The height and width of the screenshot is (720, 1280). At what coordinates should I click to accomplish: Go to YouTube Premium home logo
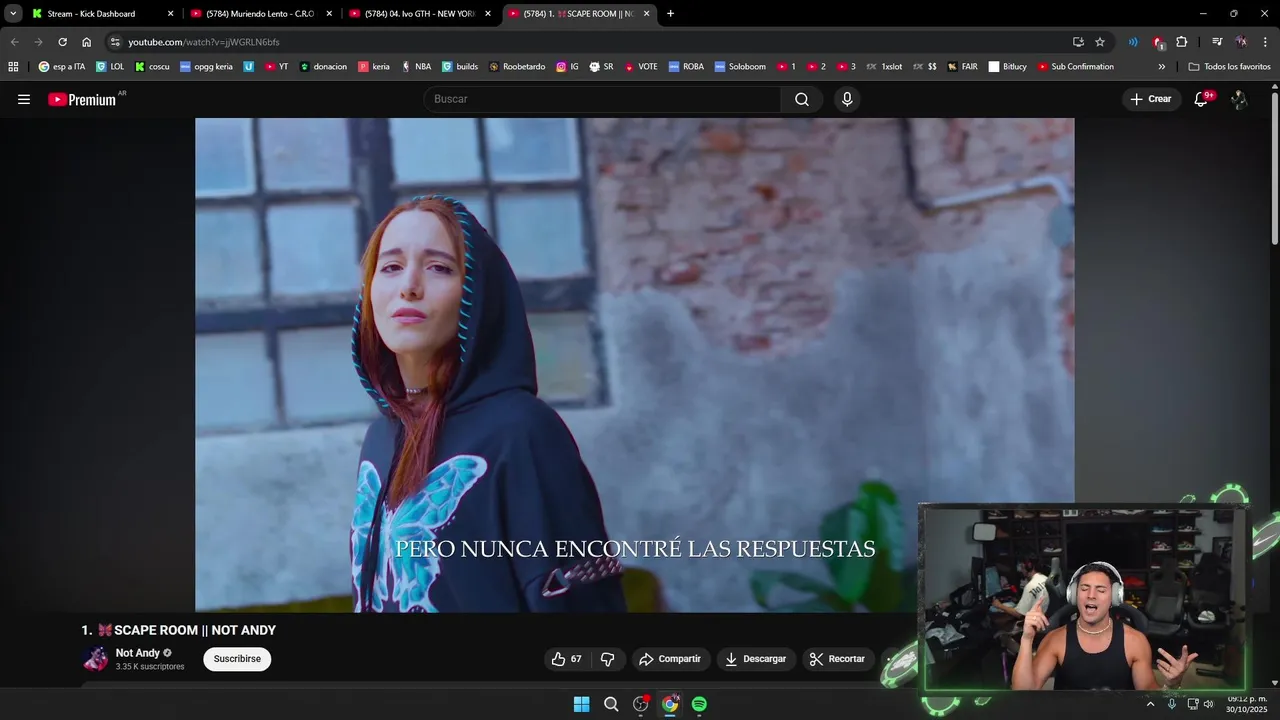click(x=82, y=99)
